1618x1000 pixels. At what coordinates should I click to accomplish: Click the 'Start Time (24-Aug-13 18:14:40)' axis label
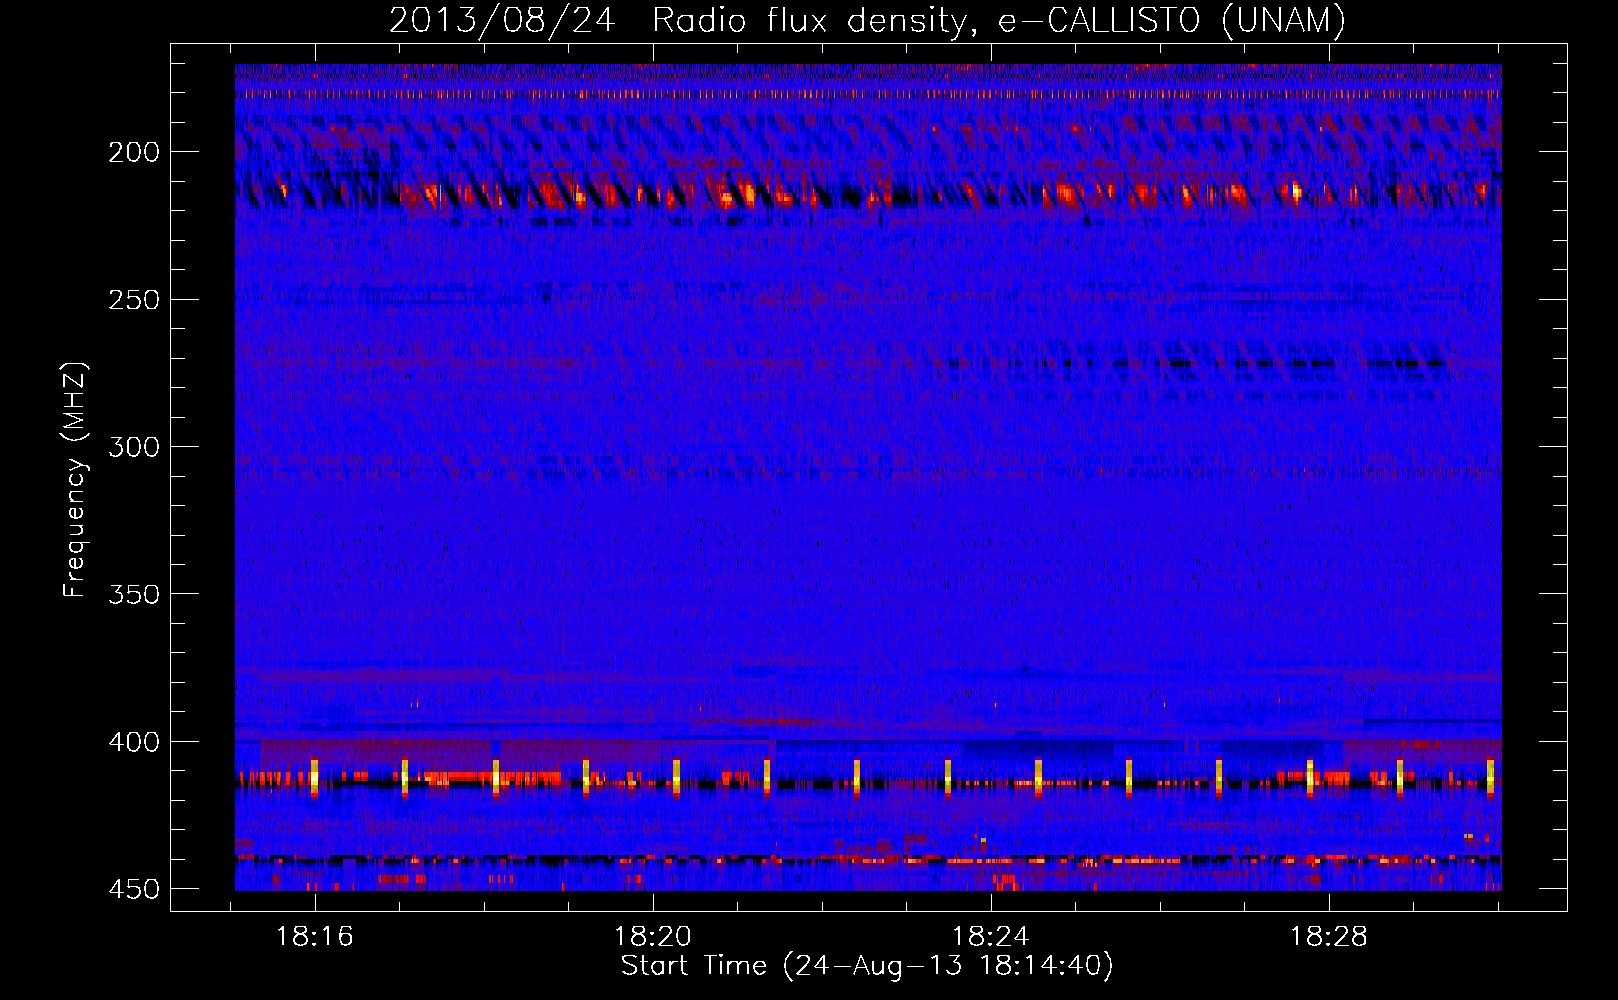(867, 966)
